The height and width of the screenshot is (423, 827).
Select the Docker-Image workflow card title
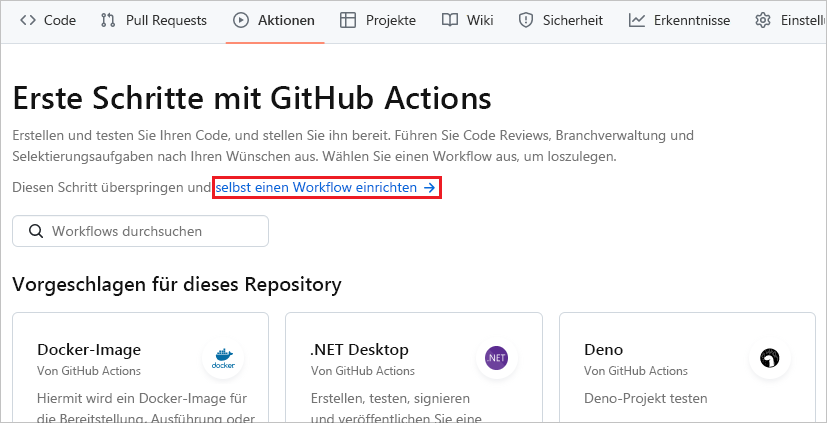89,349
